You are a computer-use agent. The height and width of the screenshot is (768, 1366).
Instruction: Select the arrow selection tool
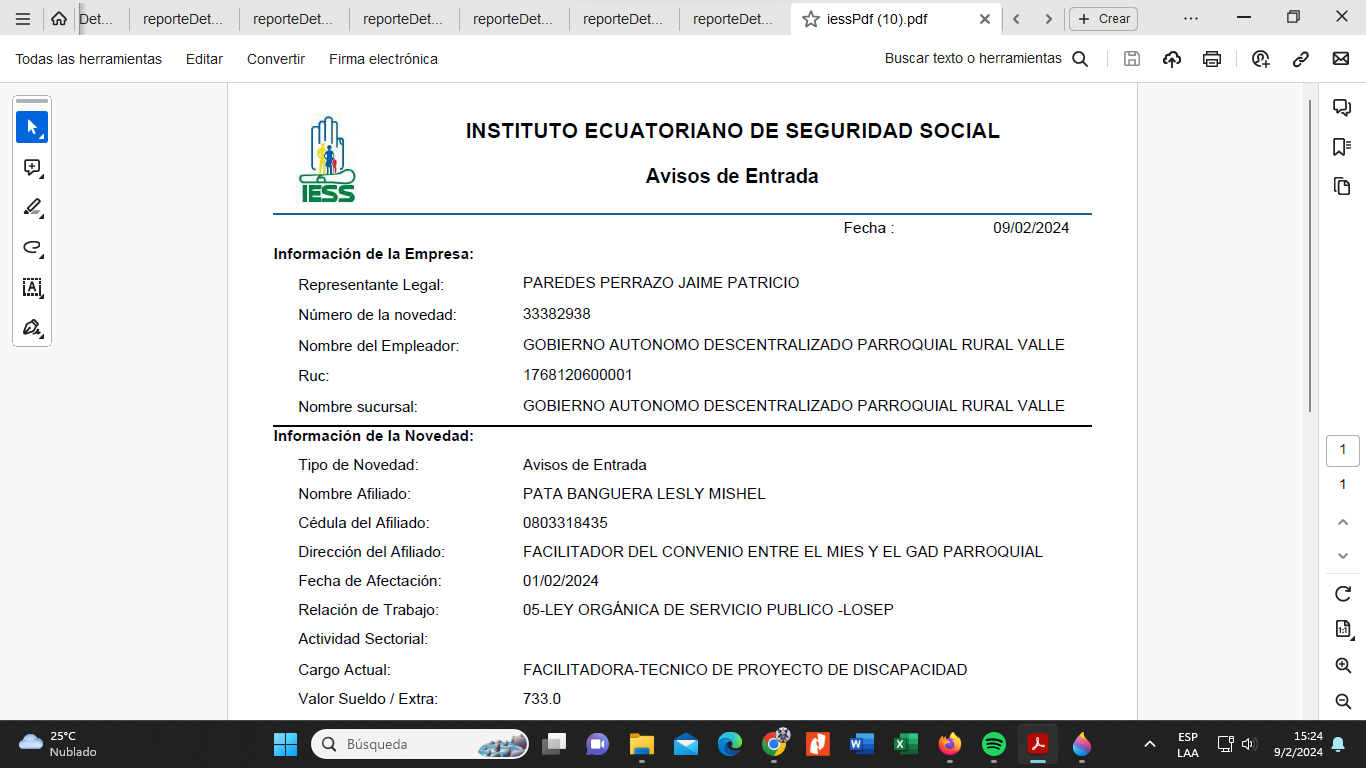(x=32, y=127)
